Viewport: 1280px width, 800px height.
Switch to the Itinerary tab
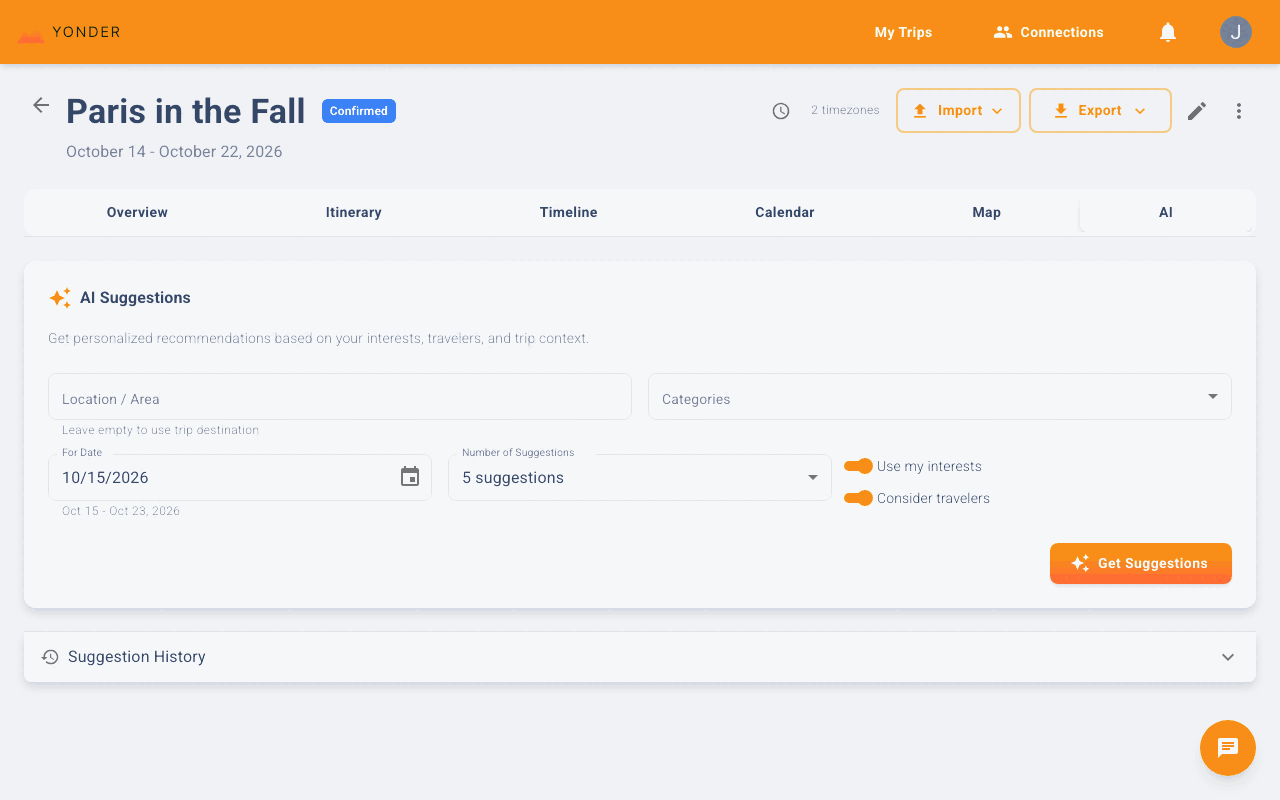coord(353,212)
